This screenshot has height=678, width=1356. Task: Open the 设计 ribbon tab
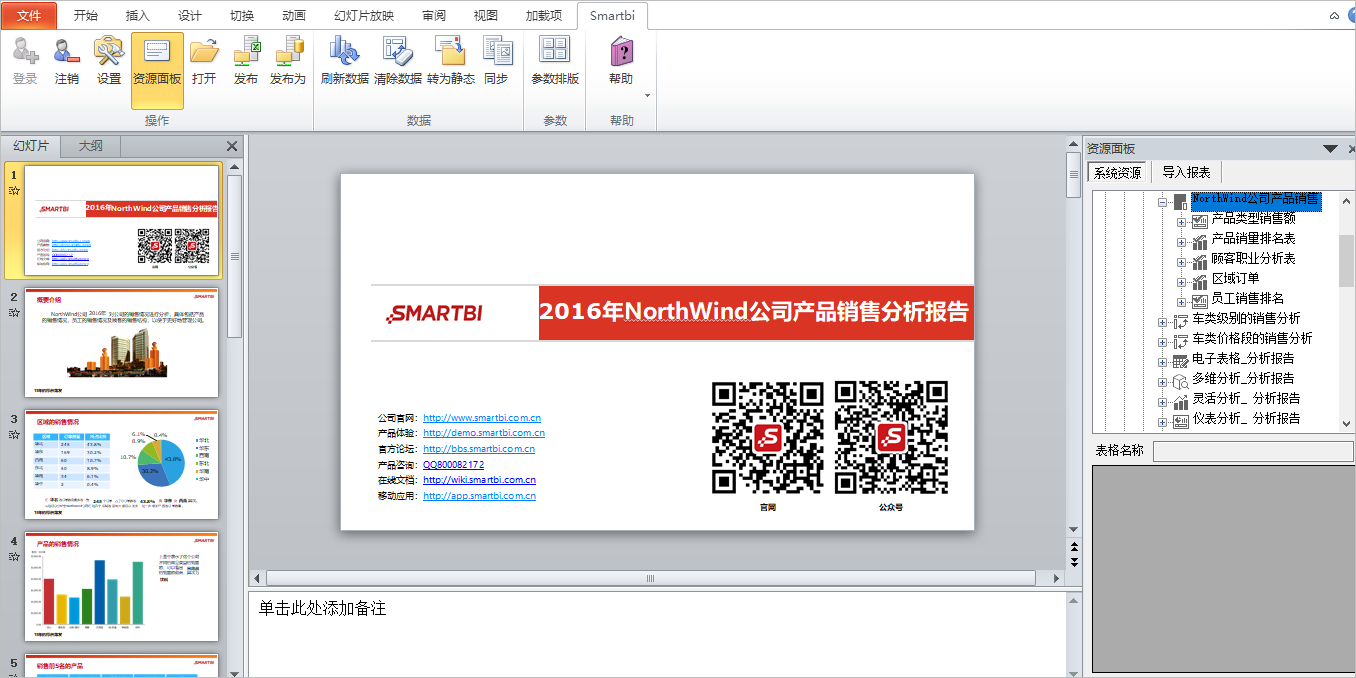pos(190,16)
